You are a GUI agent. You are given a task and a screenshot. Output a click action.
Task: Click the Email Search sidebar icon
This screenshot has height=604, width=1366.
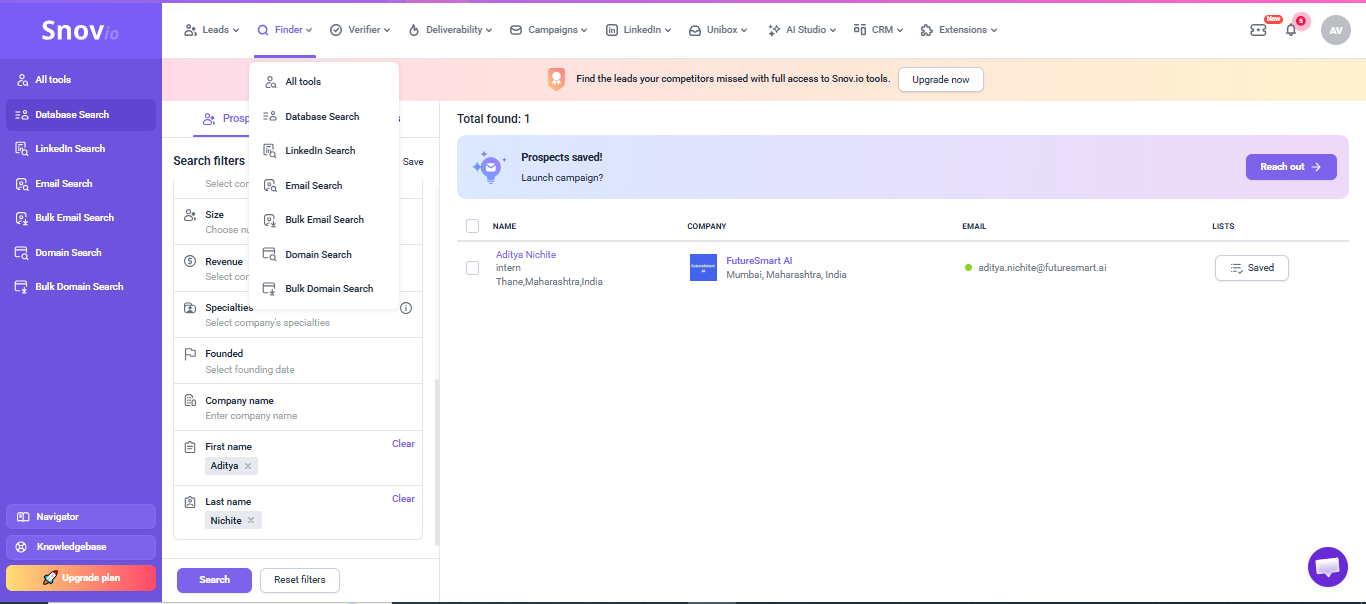point(22,183)
